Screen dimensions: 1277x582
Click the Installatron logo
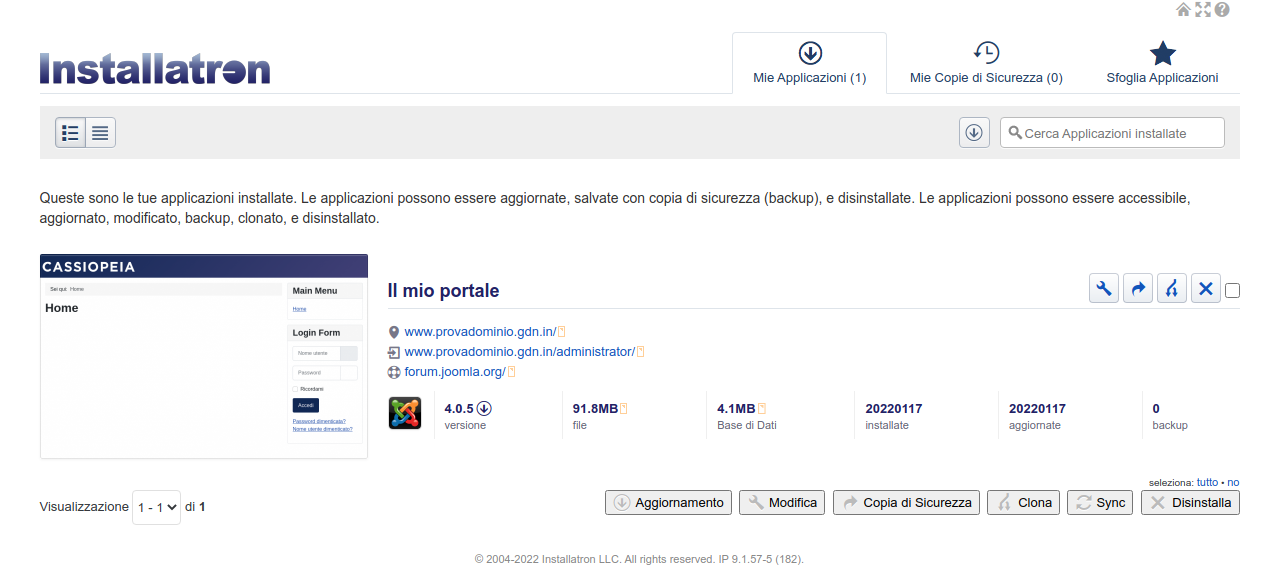[155, 68]
